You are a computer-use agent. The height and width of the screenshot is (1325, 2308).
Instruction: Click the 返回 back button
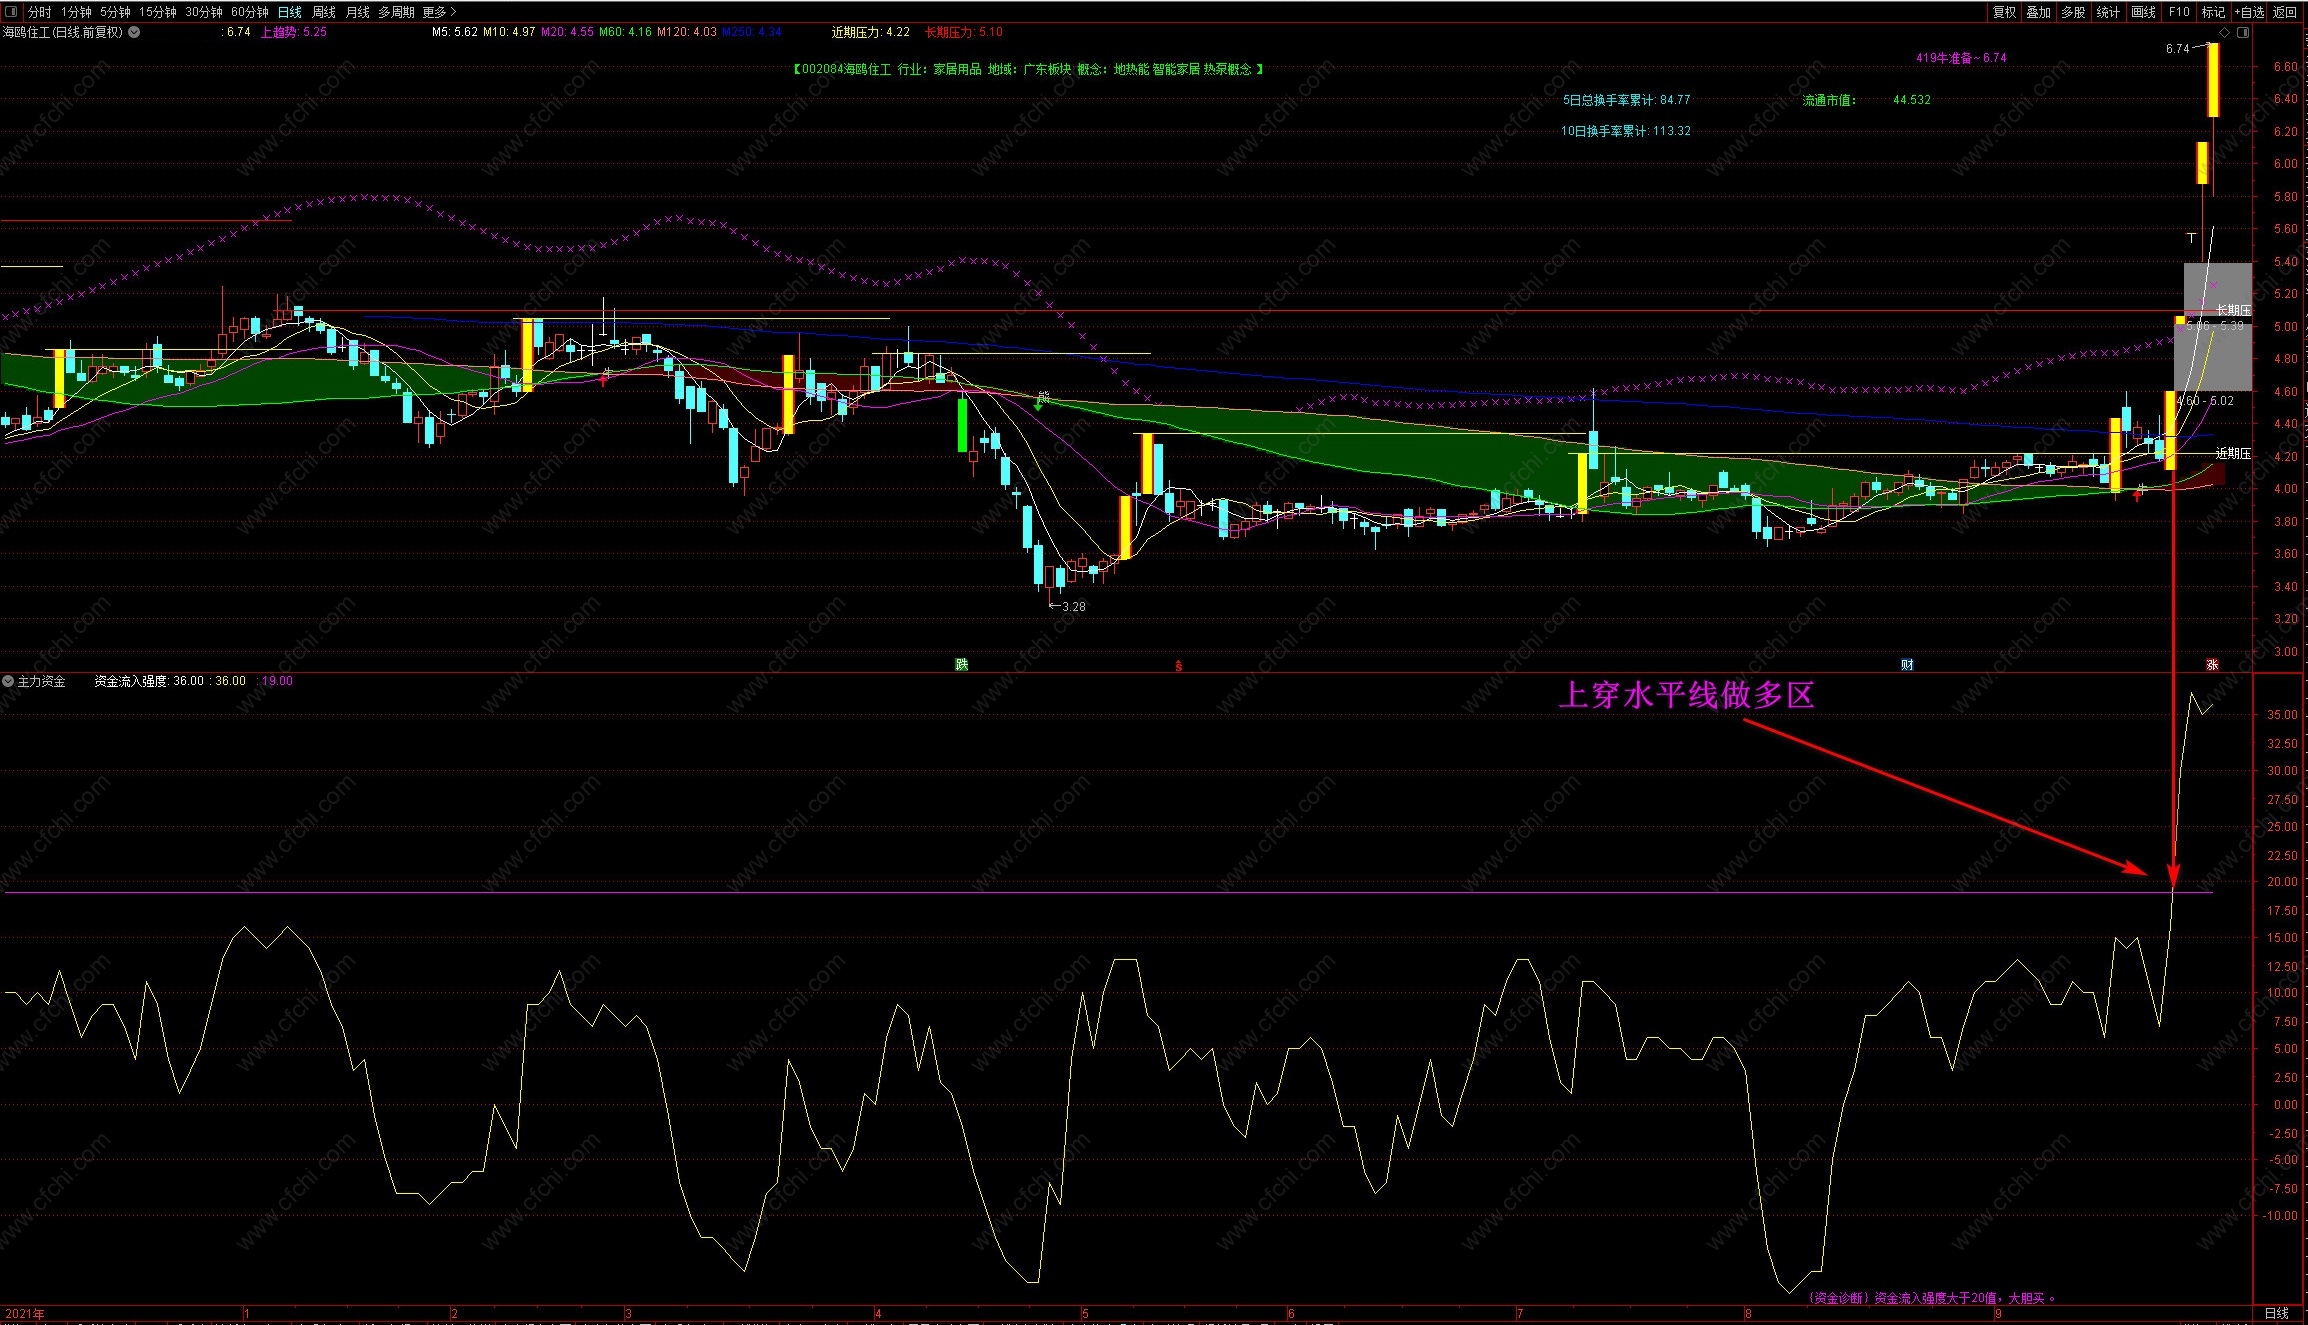2284,12
